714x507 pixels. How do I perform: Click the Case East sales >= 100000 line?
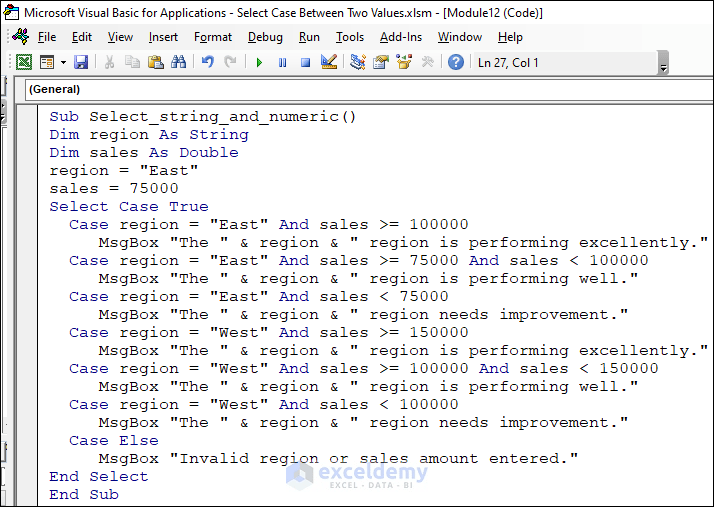click(269, 225)
